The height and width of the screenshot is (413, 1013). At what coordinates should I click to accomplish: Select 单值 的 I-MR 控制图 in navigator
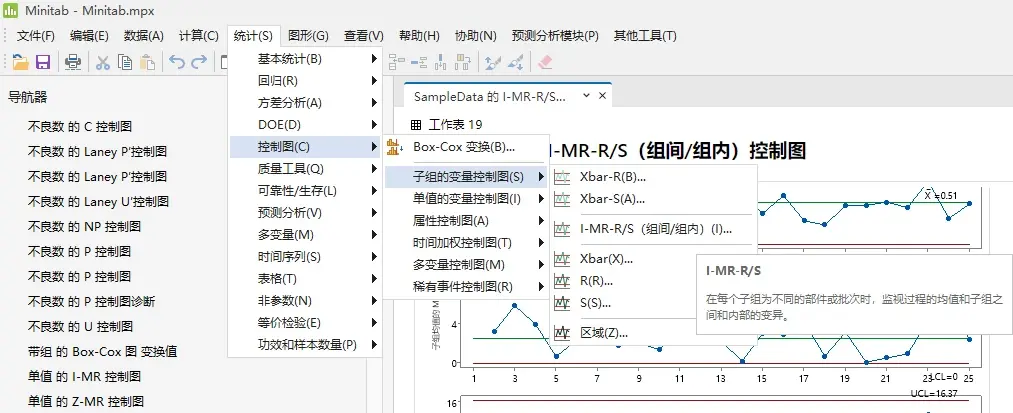[x=84, y=376]
